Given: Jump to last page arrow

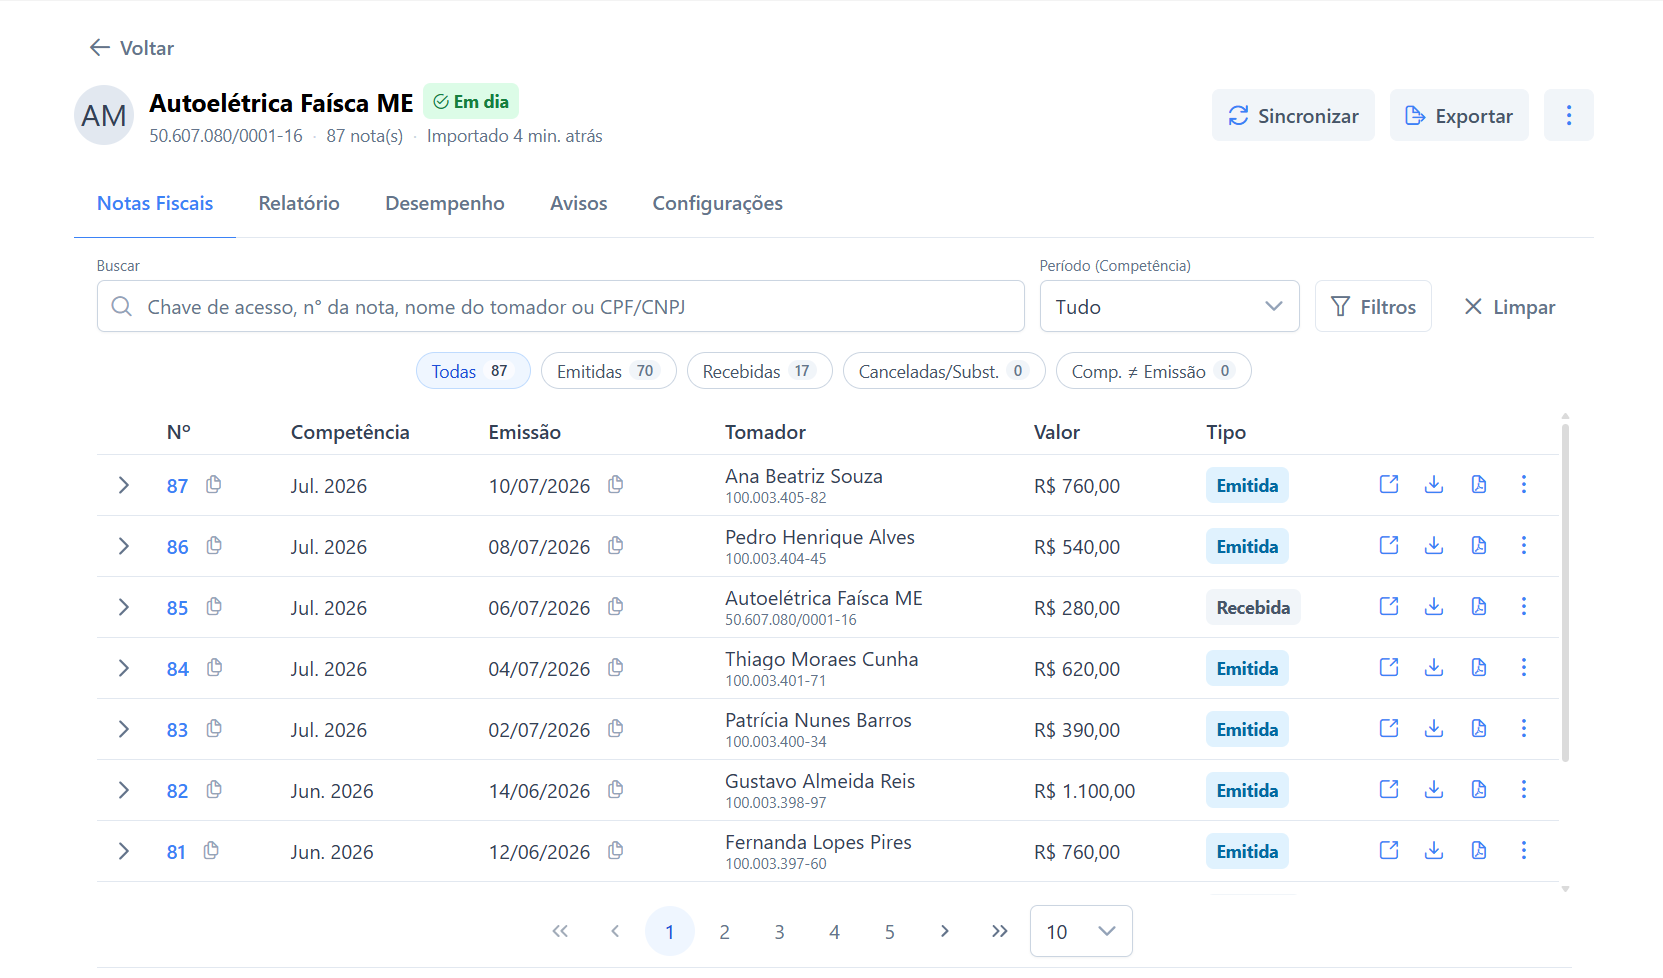Looking at the screenshot, I should click(x=999, y=931).
